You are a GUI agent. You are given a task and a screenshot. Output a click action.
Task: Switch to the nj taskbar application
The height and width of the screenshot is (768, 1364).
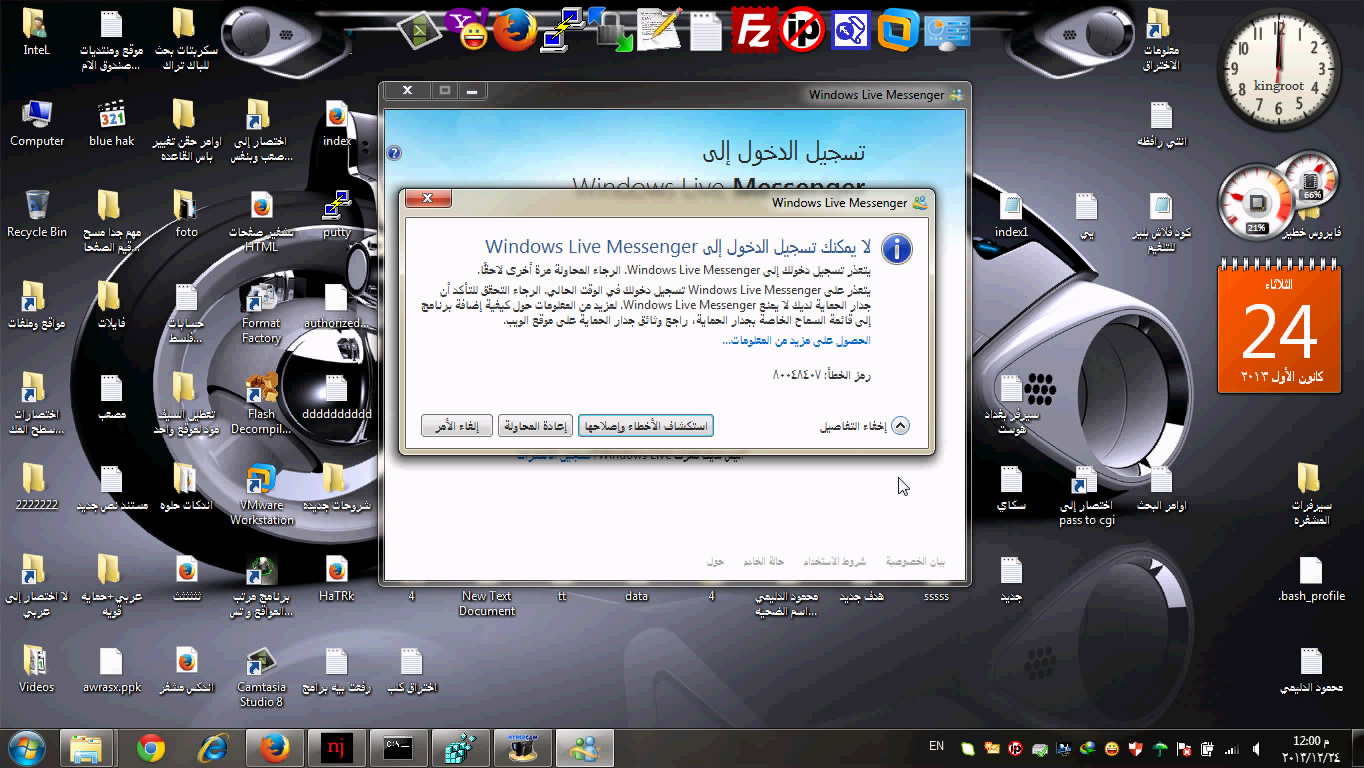[337, 748]
